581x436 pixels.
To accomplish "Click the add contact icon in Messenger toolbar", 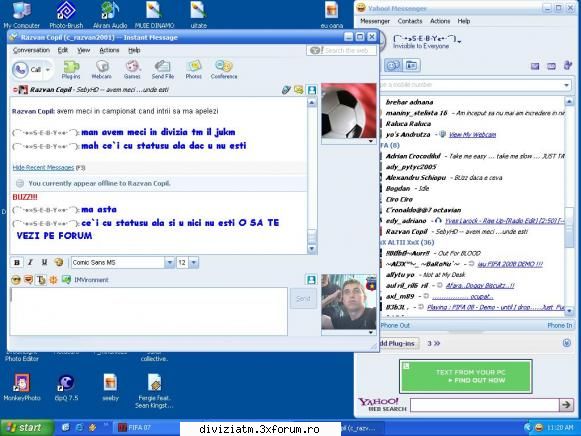I will pos(567,66).
